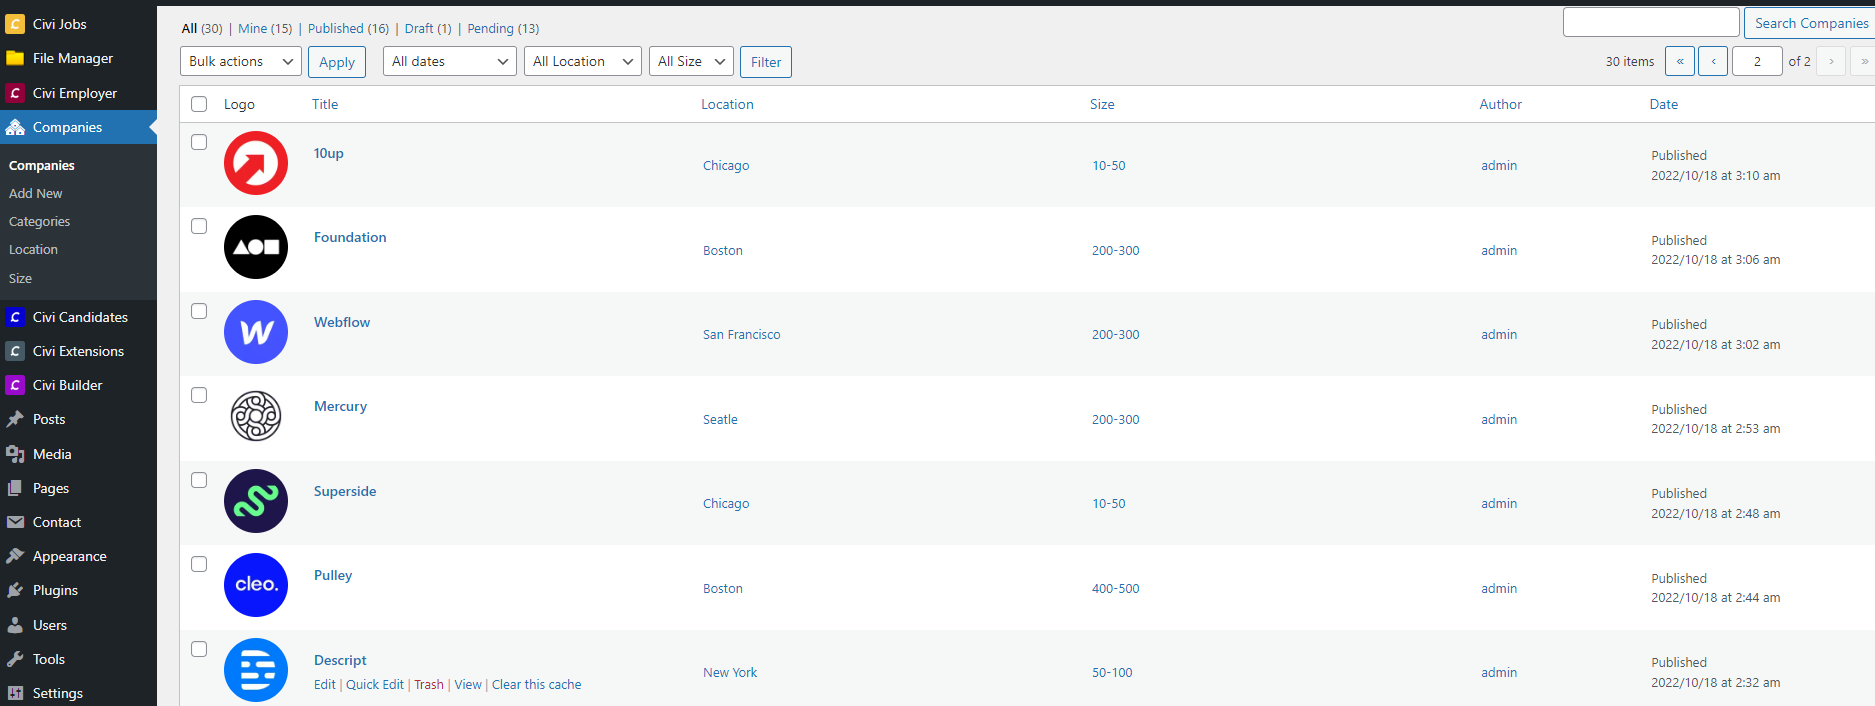Click the Users person icon
This screenshot has width=1875, height=706.
point(15,625)
